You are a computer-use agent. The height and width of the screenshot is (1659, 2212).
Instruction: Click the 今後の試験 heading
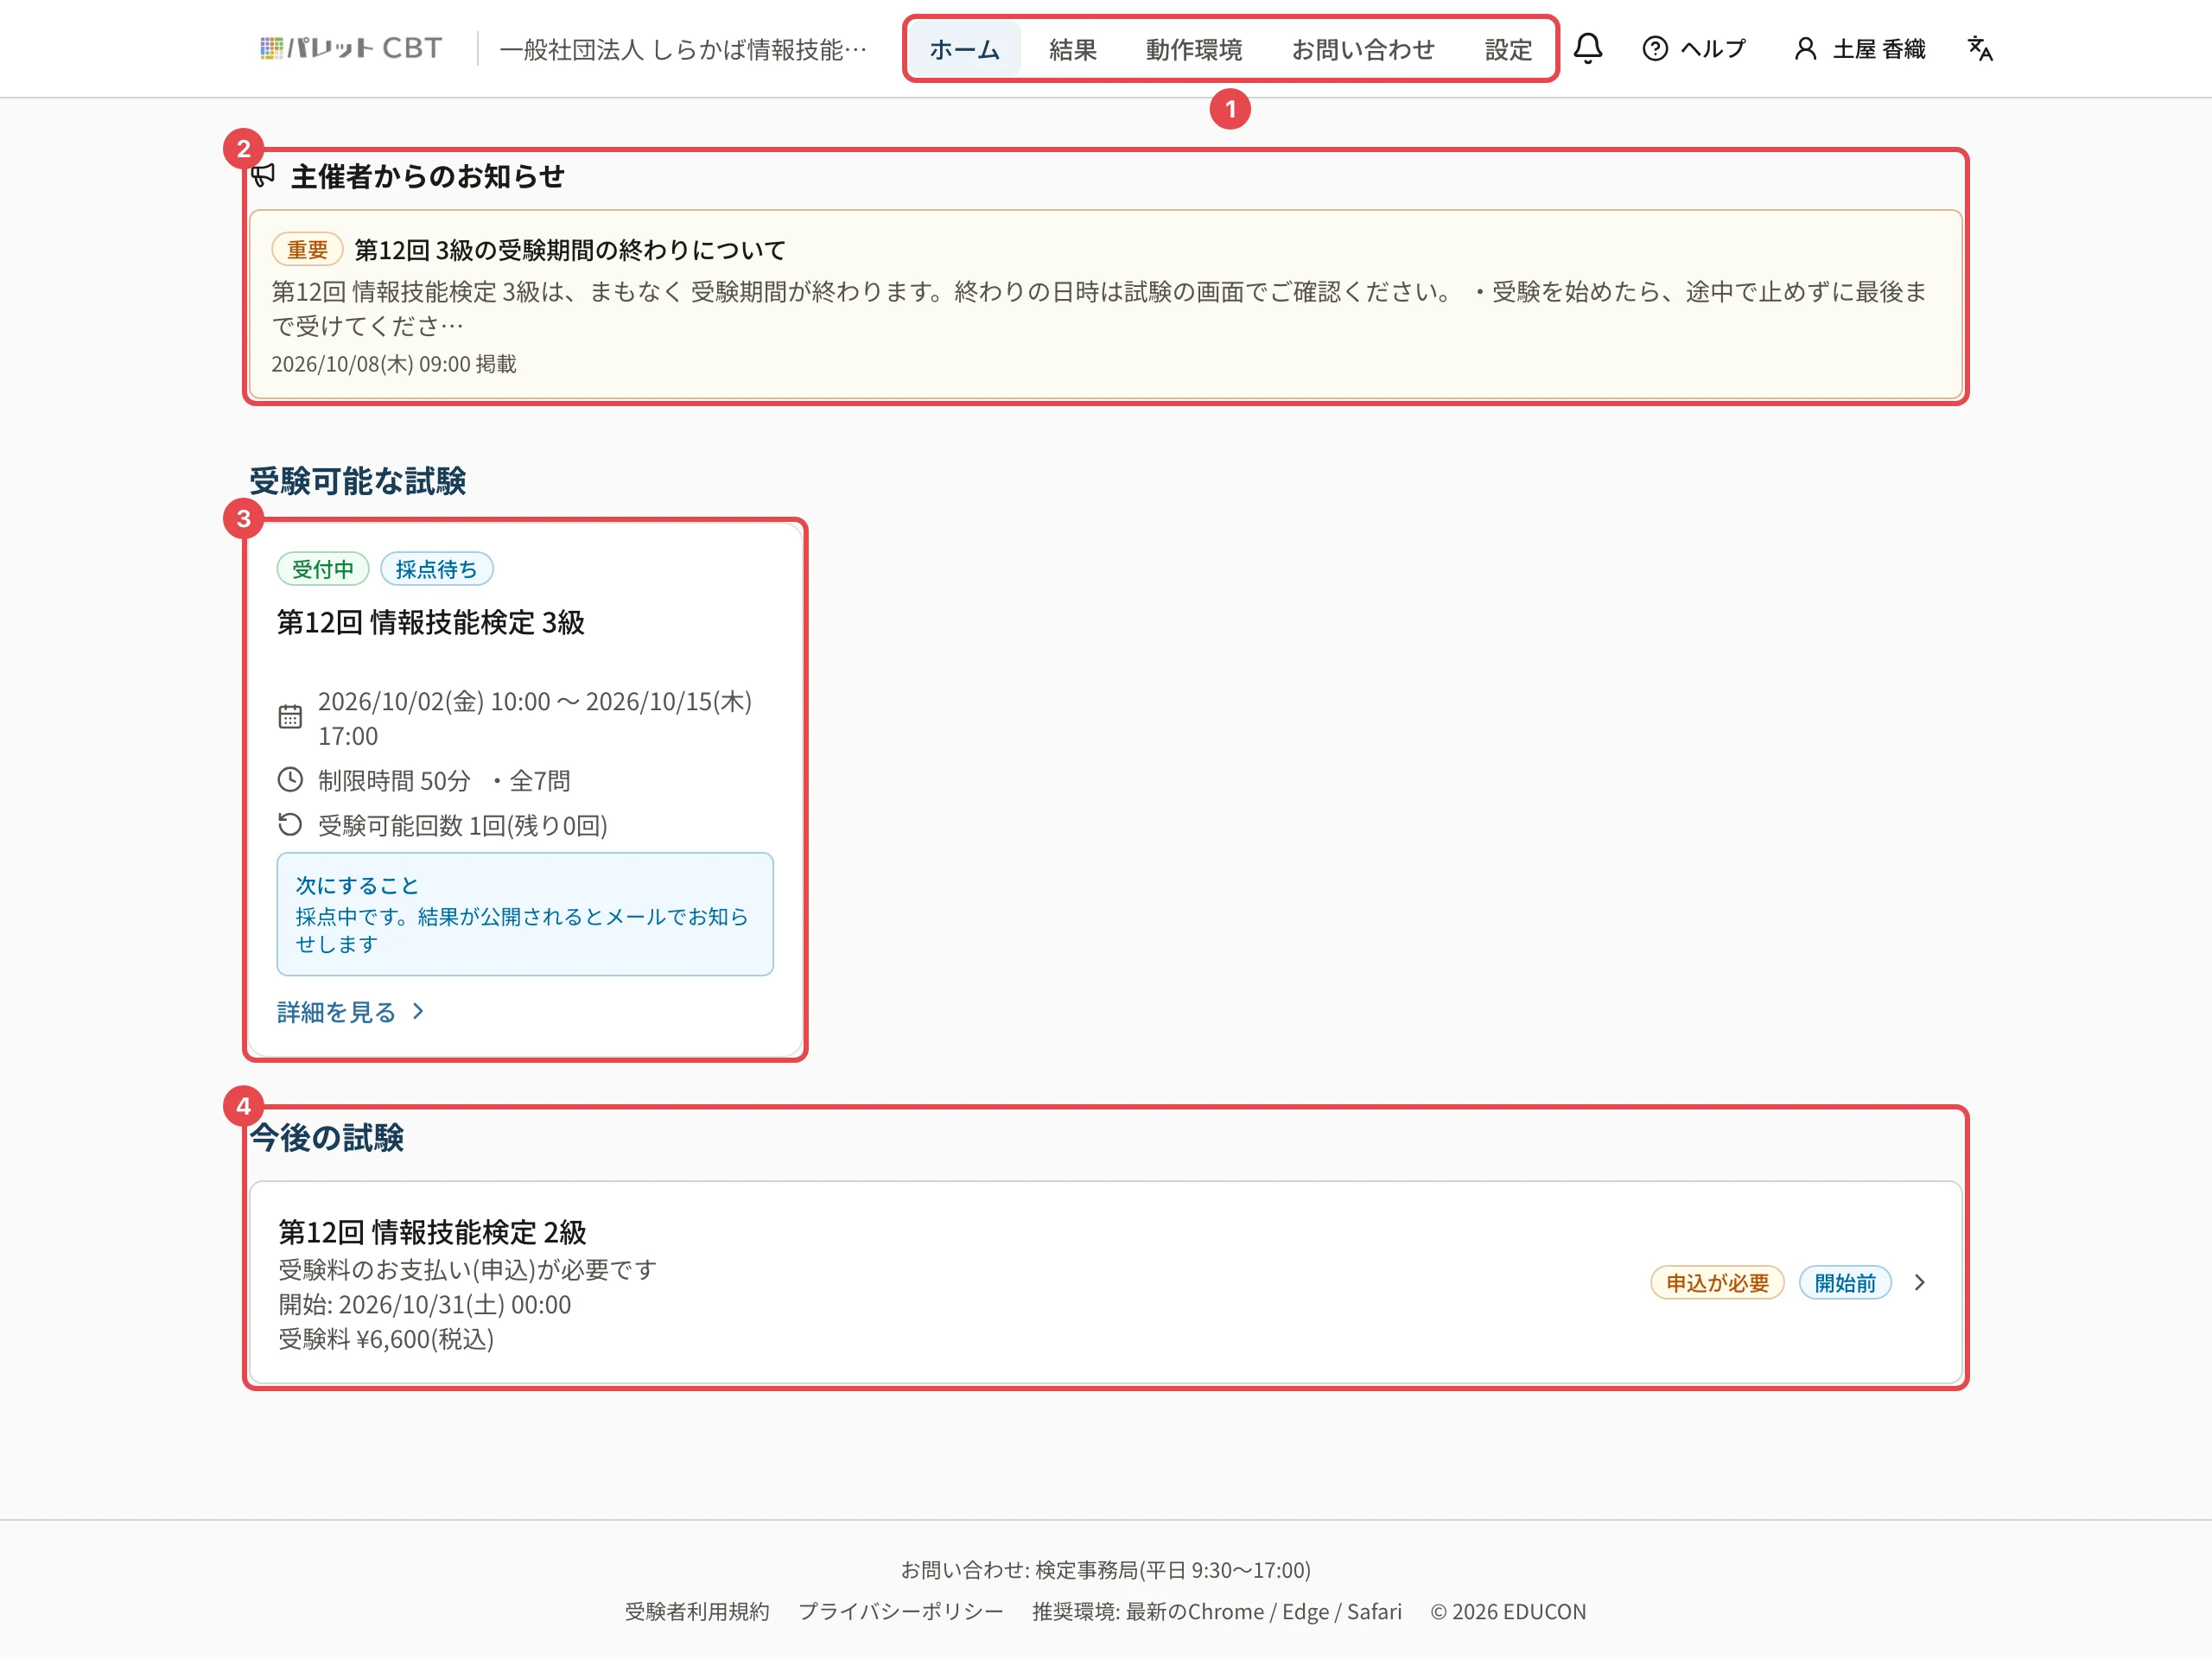click(326, 1138)
